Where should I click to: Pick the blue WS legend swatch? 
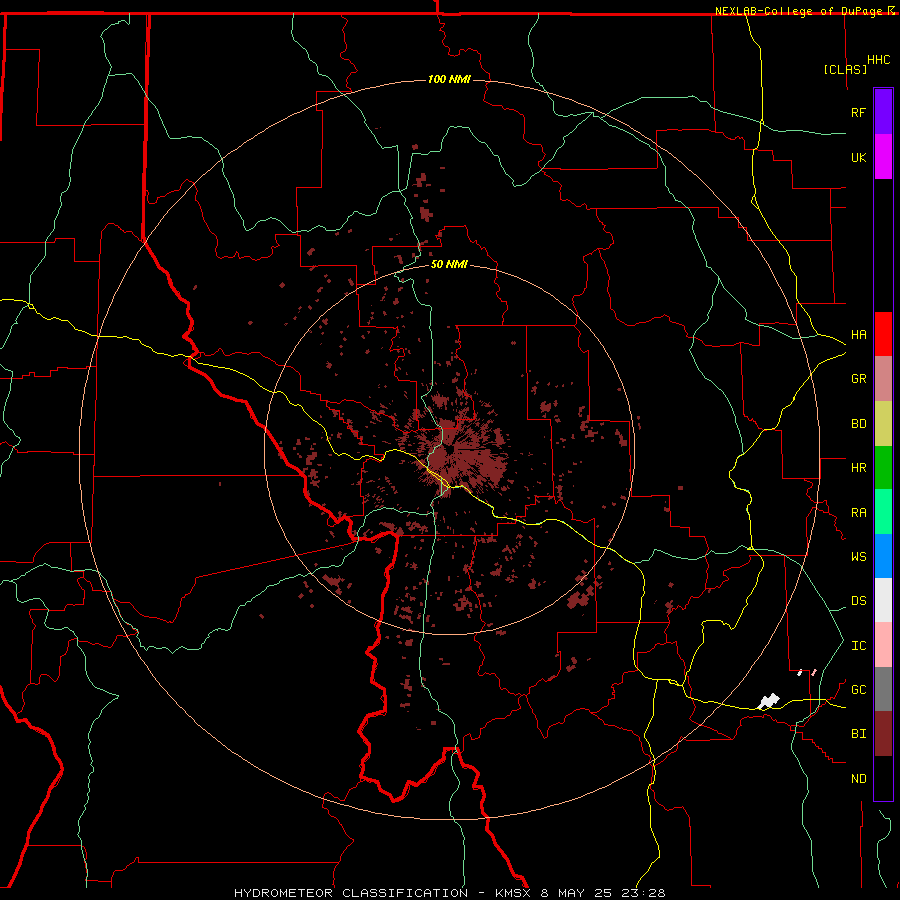(x=883, y=556)
